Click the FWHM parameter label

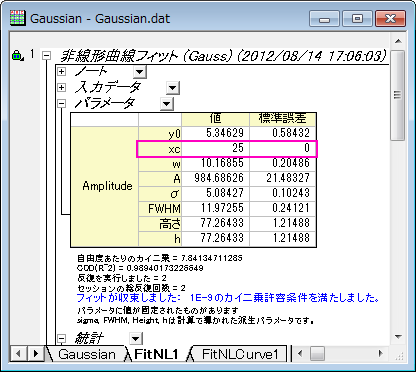160,209
